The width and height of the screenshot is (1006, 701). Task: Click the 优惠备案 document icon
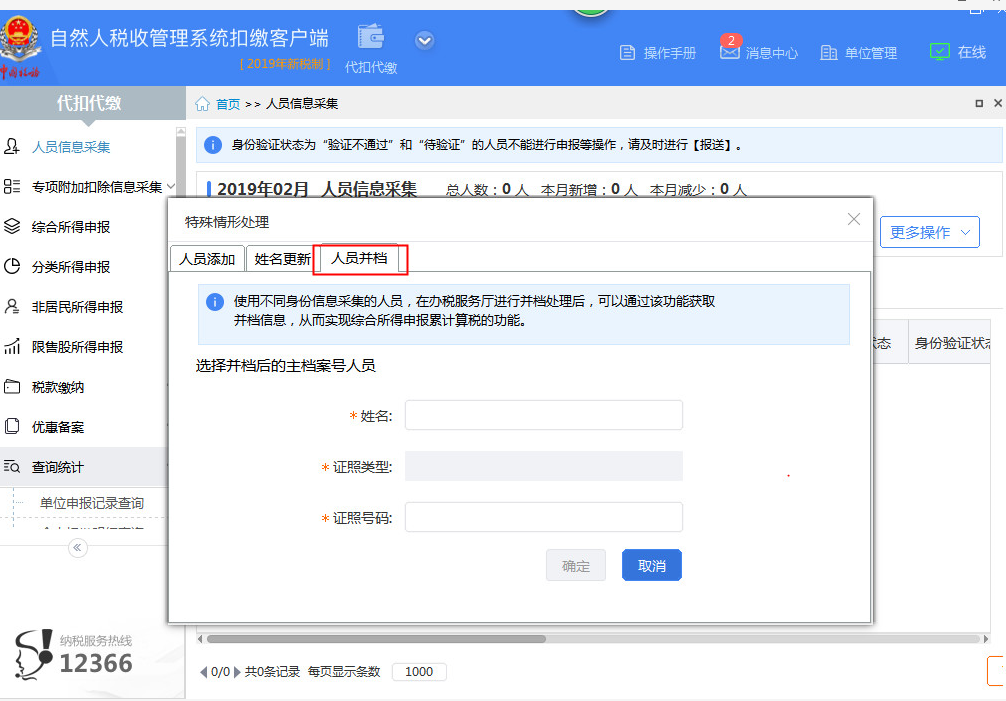[12, 427]
